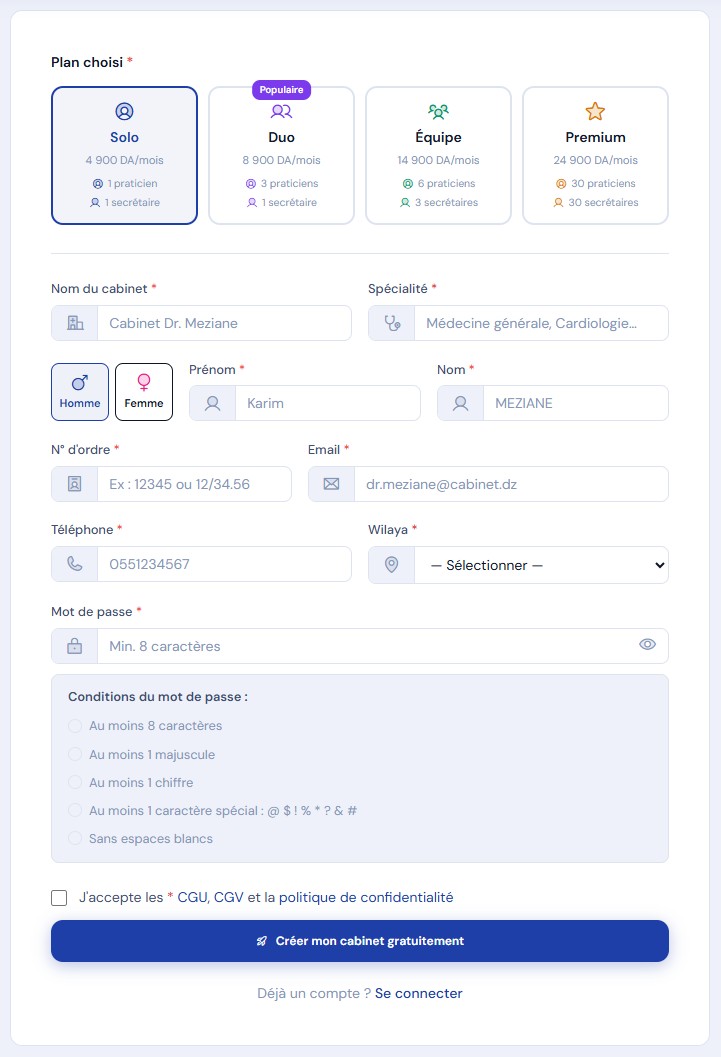Click 'Déjà un compte ?' text
Screen dimensions: 721x1057
pyautogui.click(x=313, y=993)
